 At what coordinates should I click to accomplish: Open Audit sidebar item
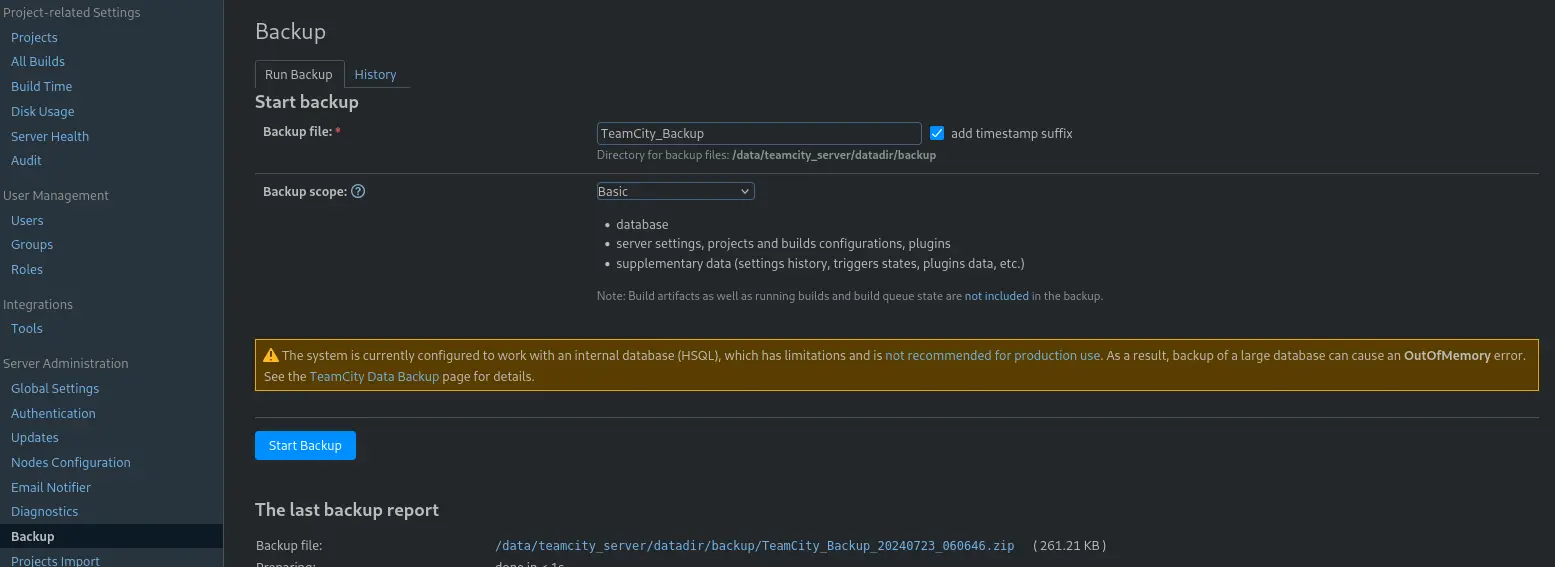pyautogui.click(x=26, y=160)
